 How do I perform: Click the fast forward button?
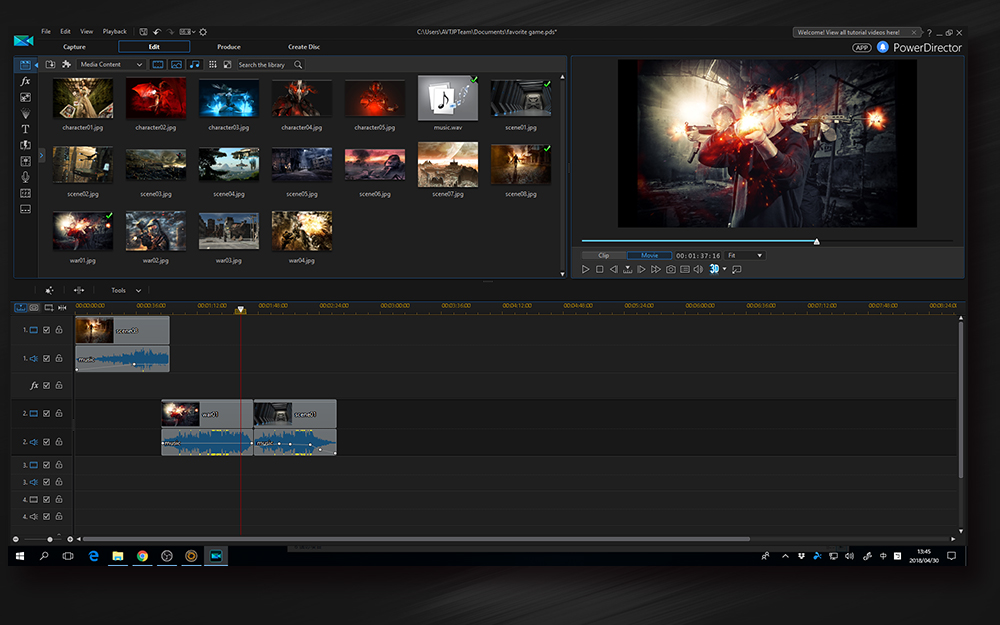pos(656,270)
